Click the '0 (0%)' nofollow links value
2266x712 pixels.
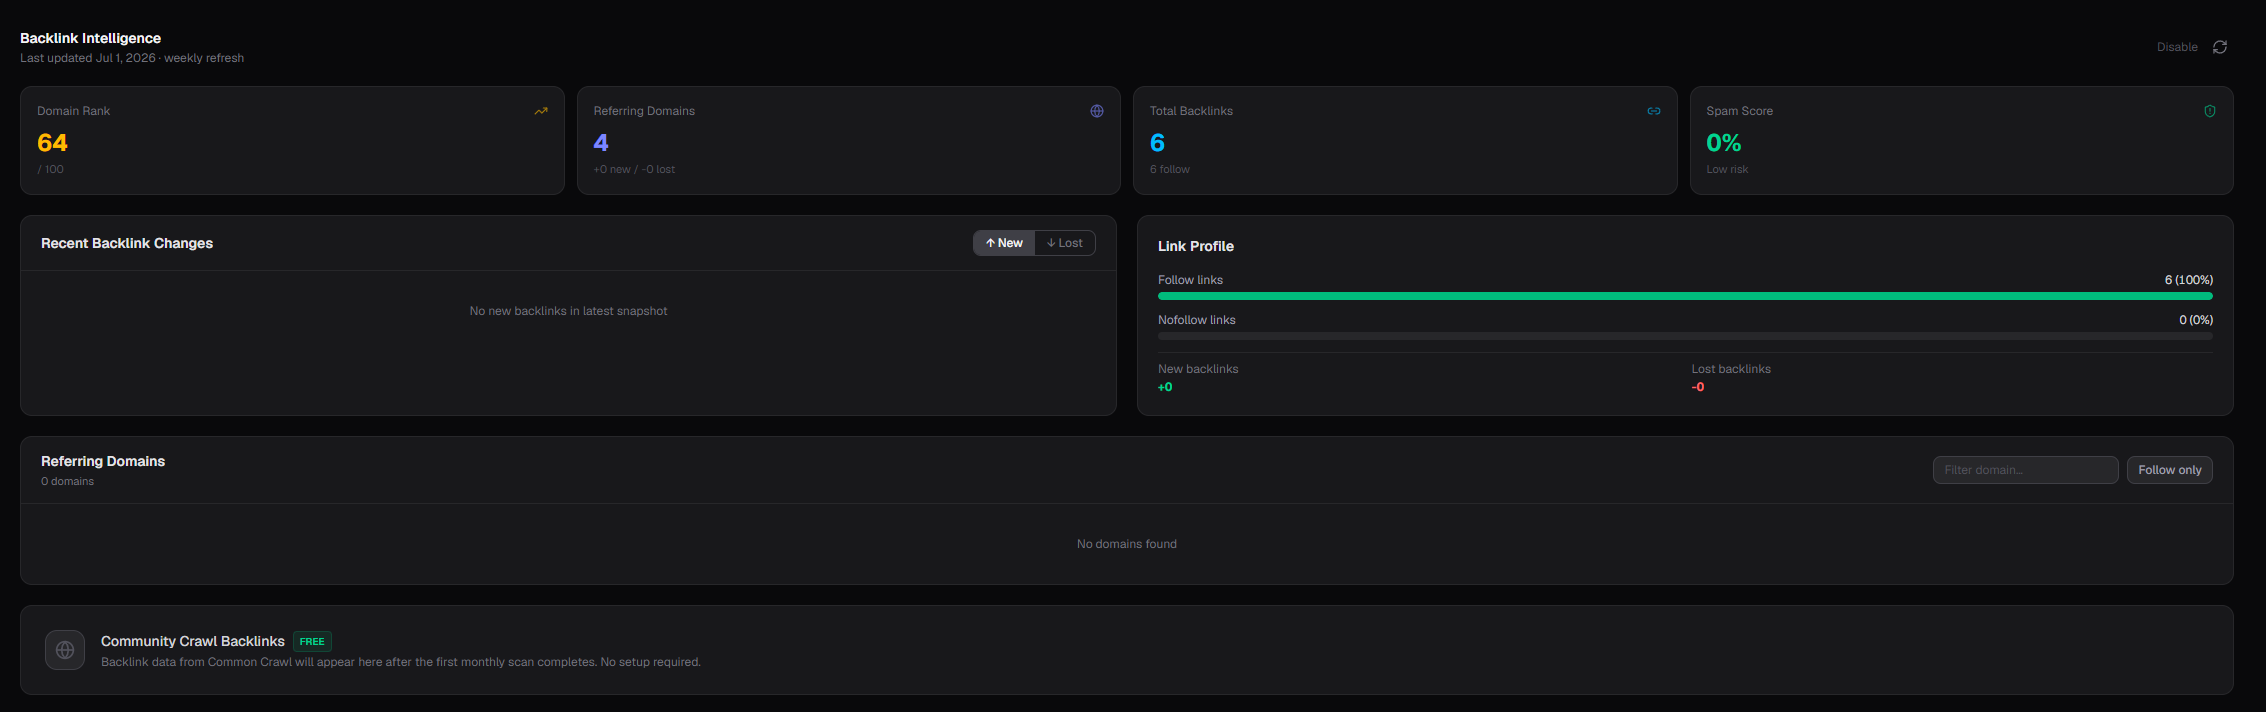coord(2196,320)
